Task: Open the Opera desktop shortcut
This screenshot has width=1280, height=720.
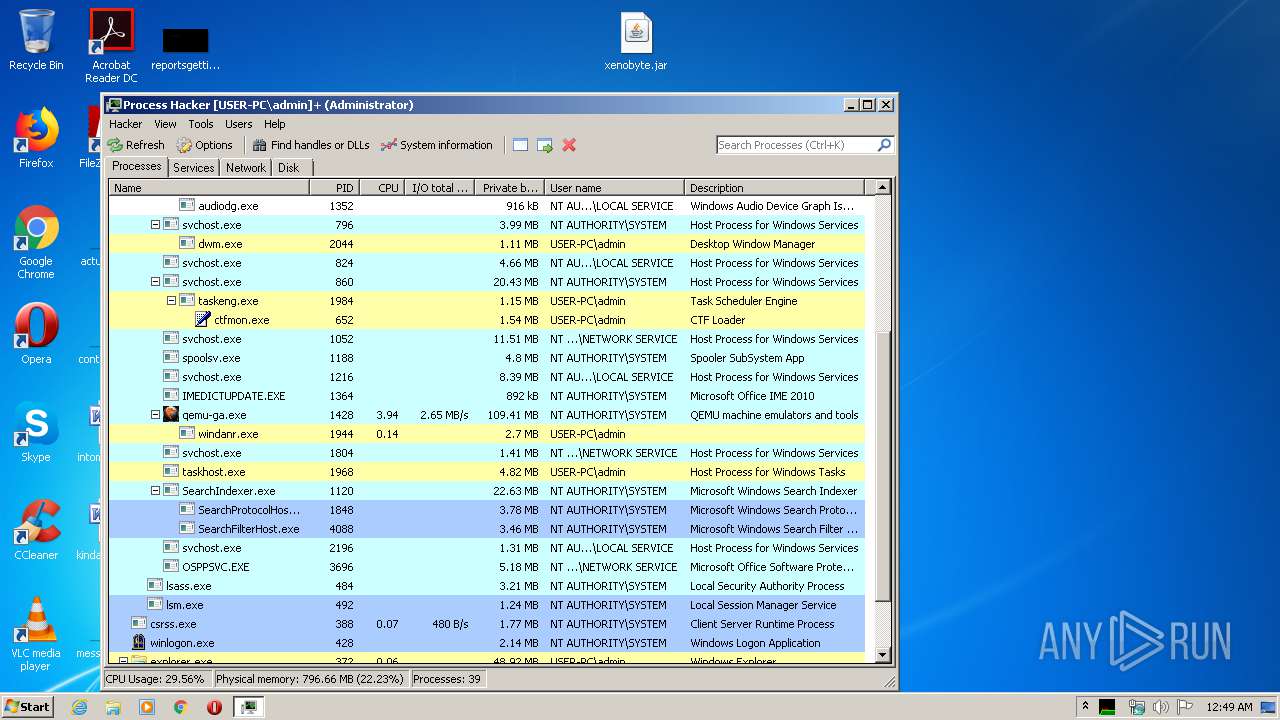Action: coord(36,334)
